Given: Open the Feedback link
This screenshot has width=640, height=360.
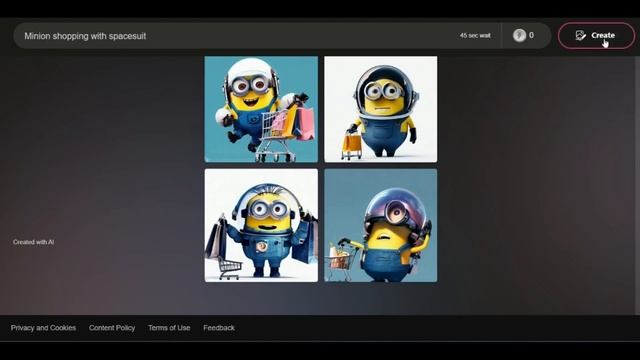Looking at the screenshot, I should click(x=219, y=328).
